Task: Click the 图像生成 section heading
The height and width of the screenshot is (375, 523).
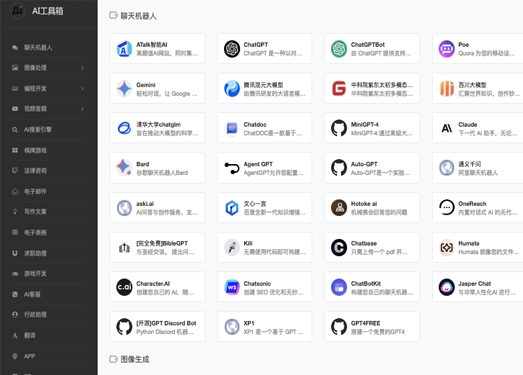Action: click(x=135, y=359)
